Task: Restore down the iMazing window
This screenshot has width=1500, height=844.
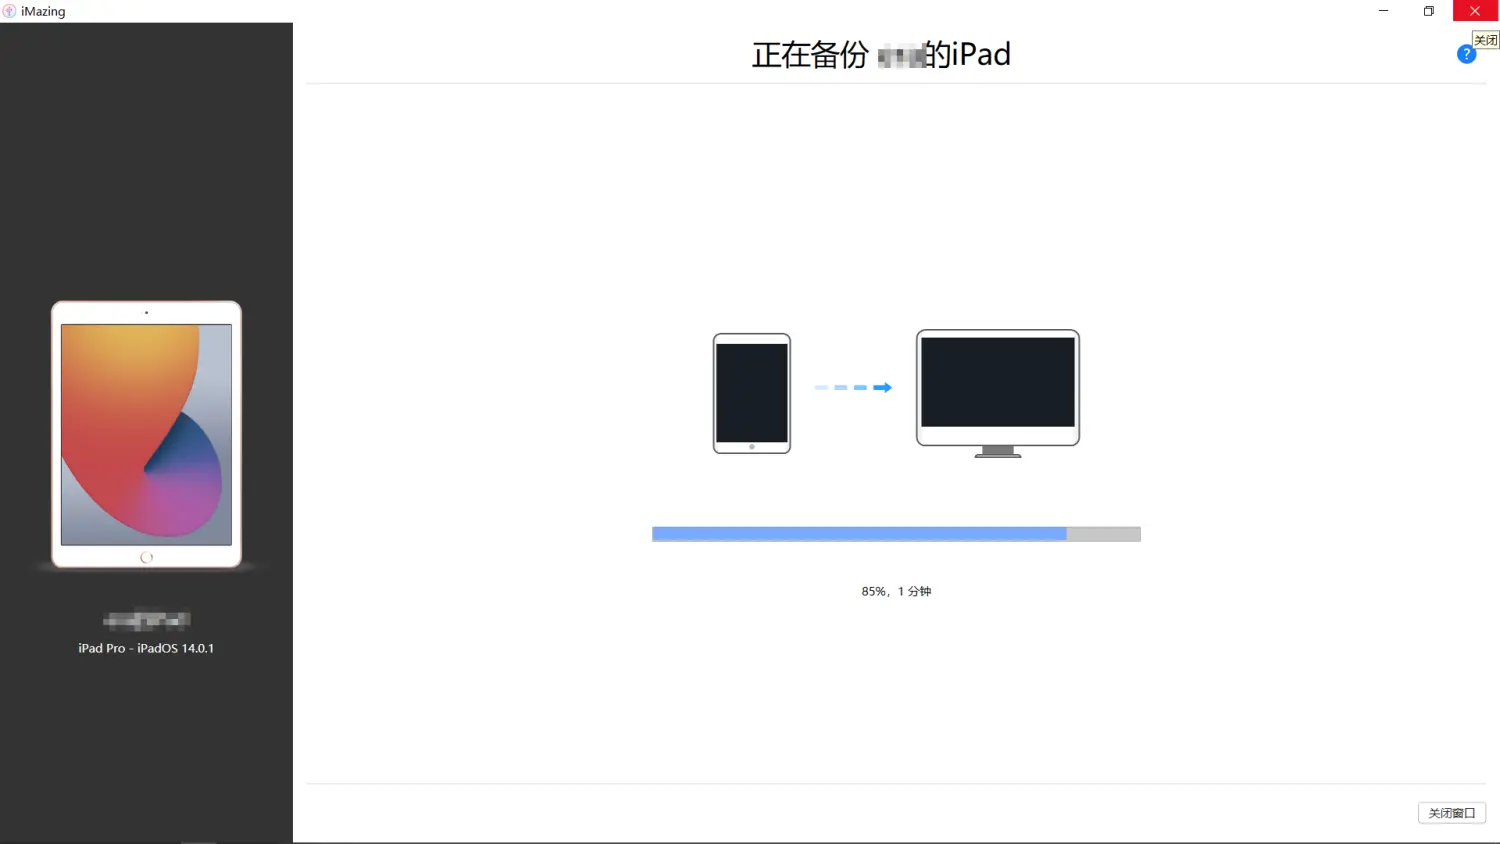Action: 1429,11
